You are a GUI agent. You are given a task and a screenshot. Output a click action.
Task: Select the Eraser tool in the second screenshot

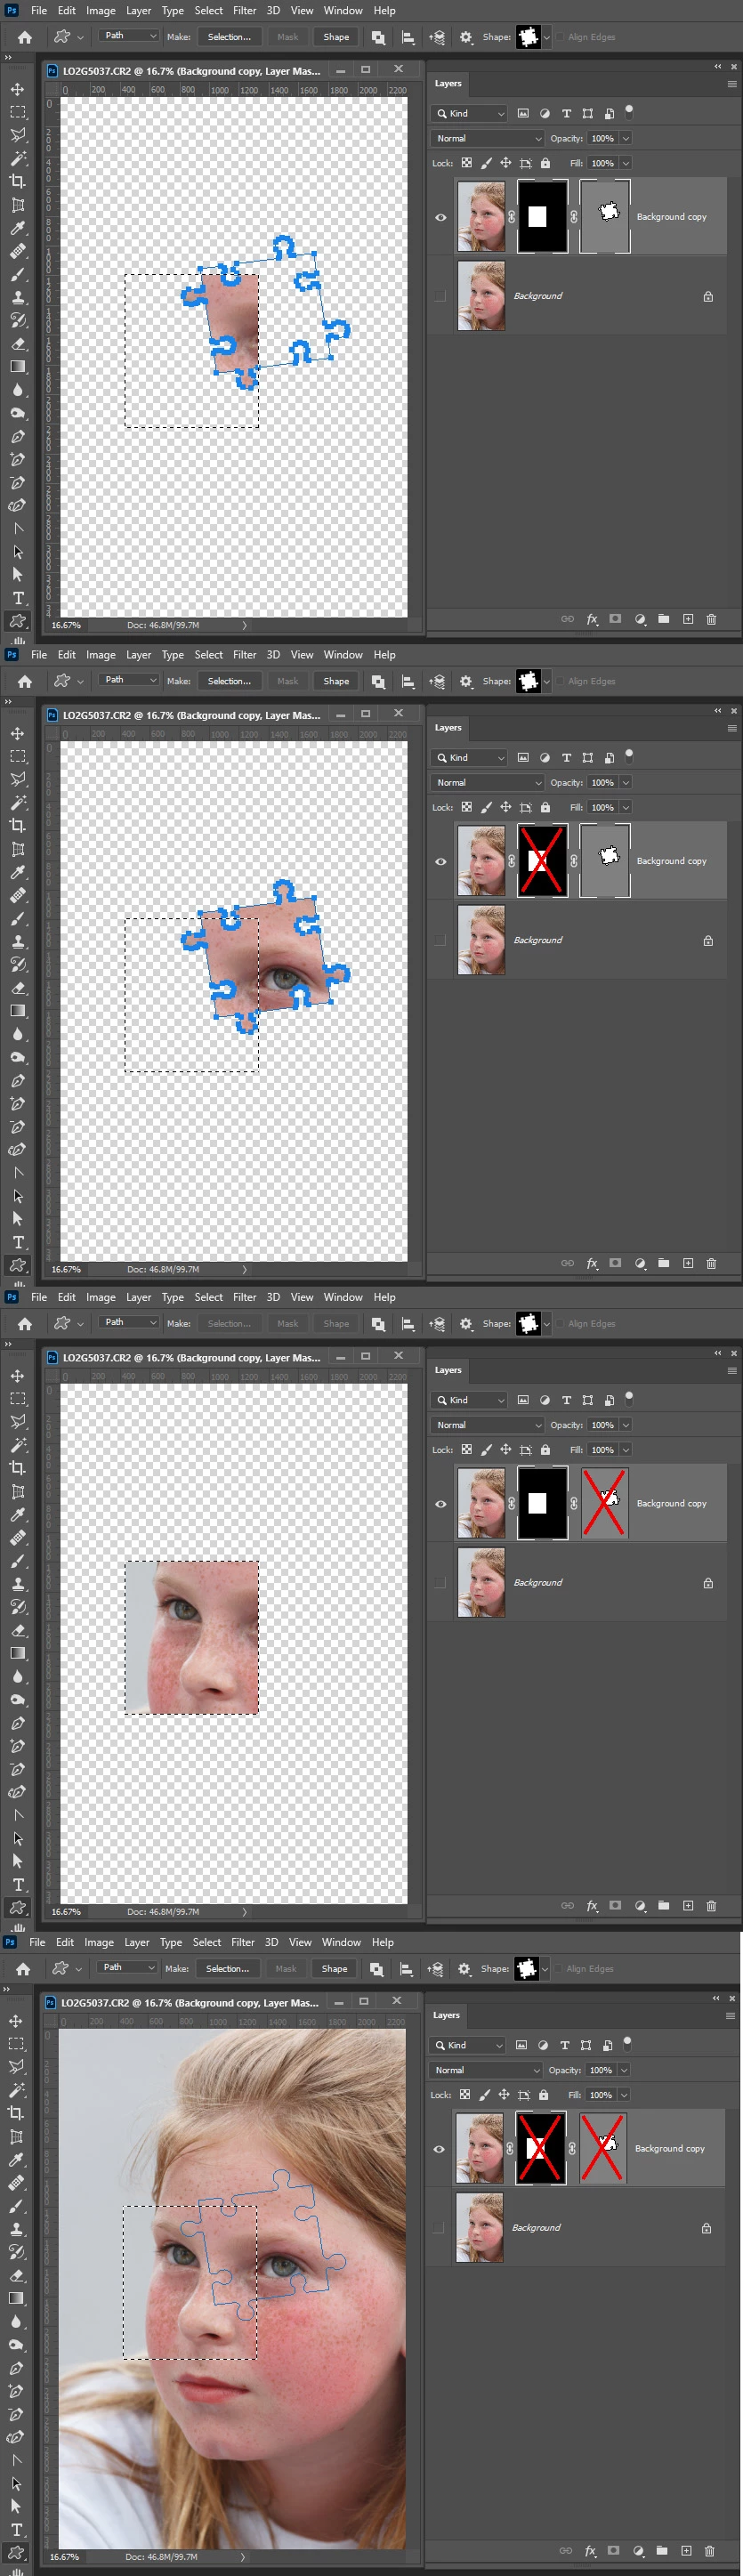(17, 987)
